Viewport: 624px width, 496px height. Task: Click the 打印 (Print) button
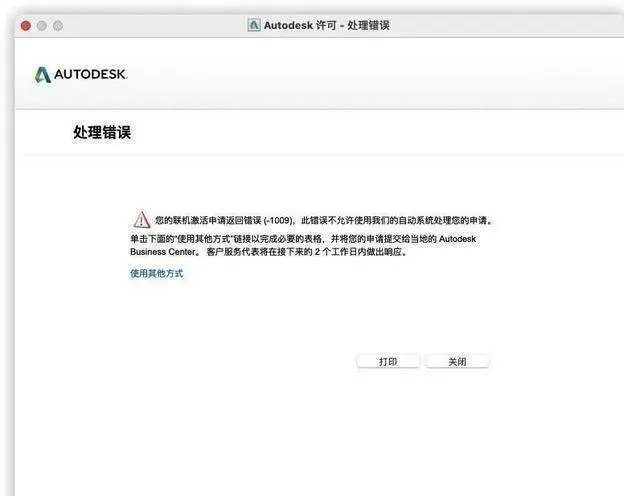pos(388,361)
